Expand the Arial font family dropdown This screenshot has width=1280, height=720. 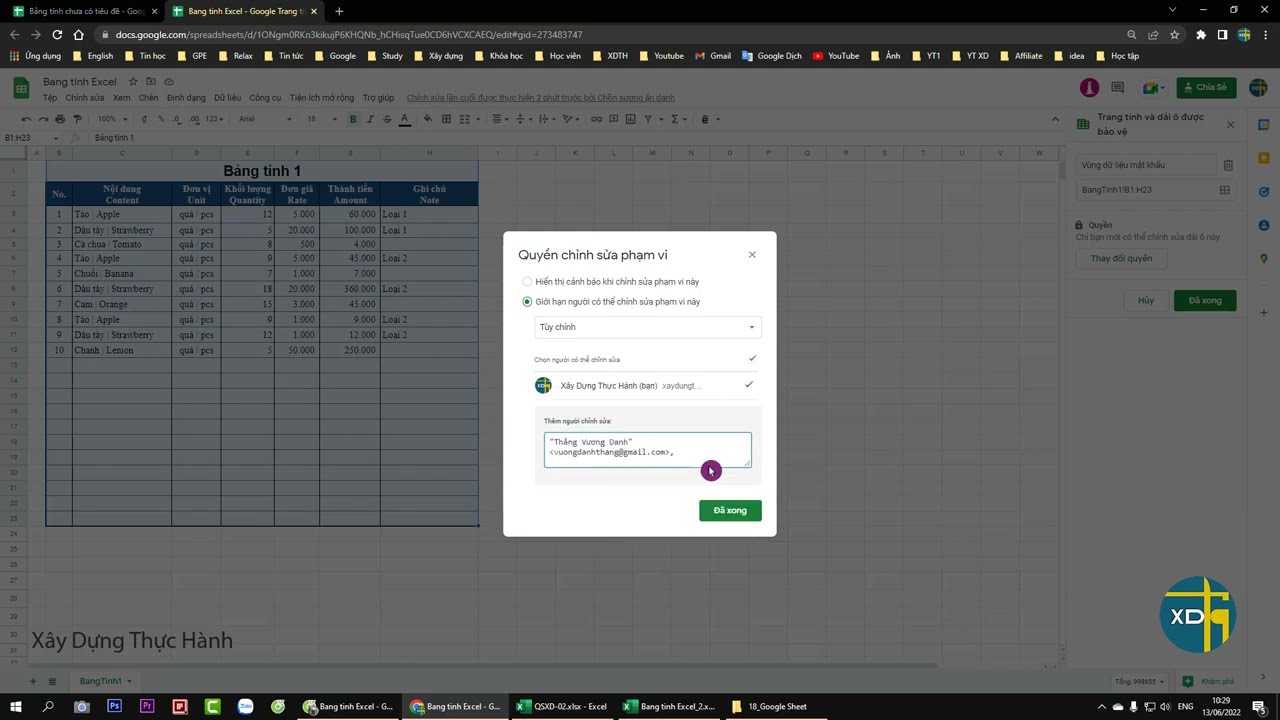point(265,119)
